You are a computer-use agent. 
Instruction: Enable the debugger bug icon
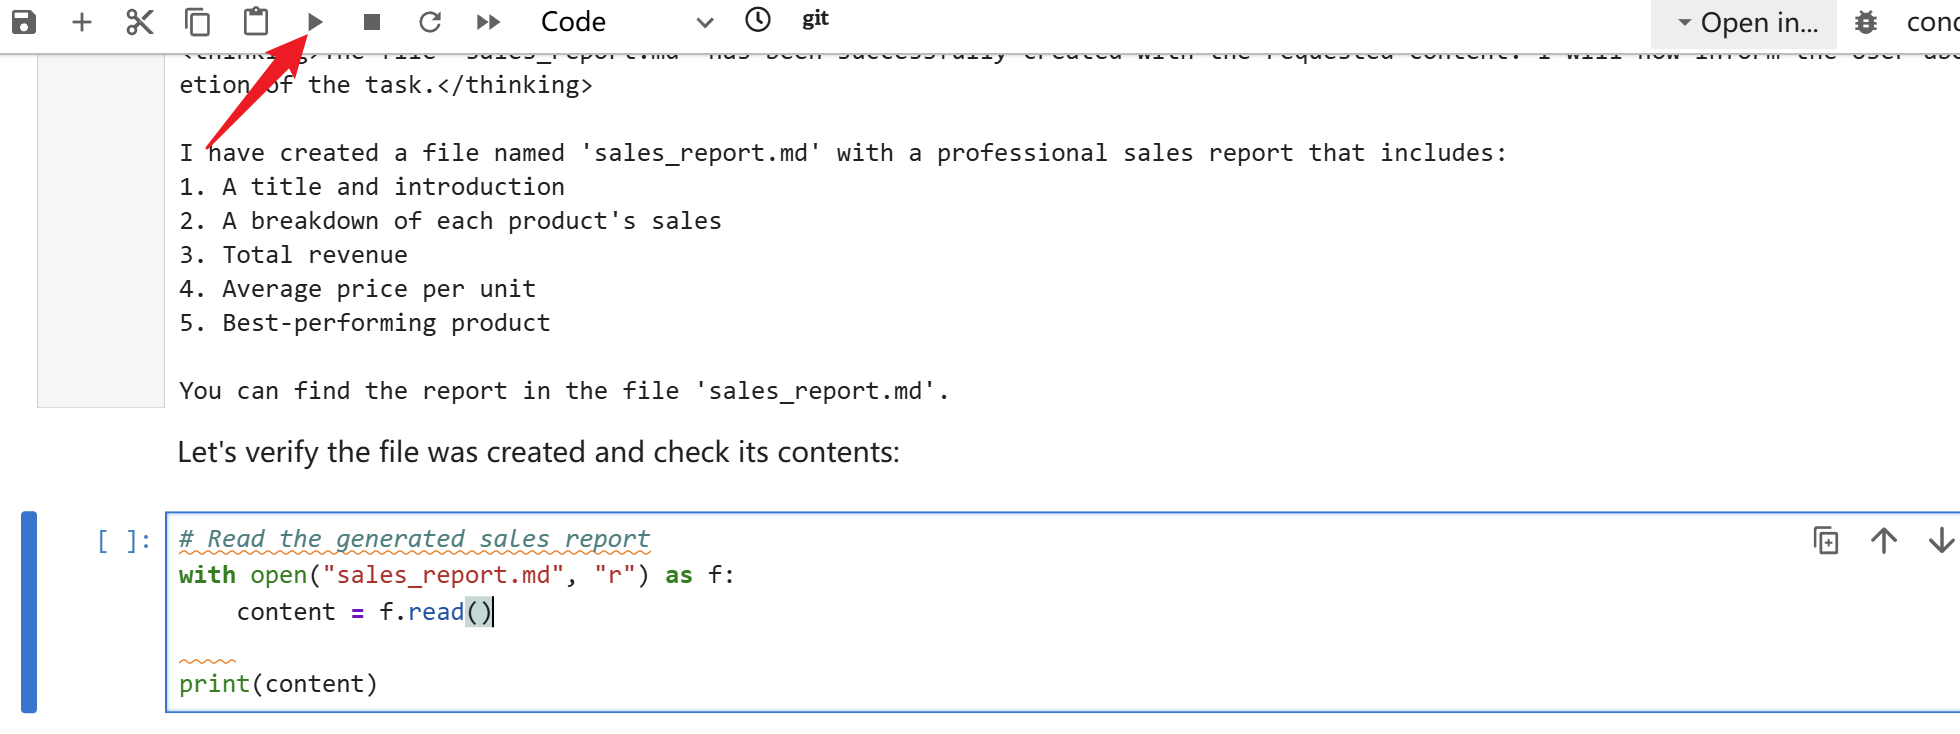pos(1866,22)
